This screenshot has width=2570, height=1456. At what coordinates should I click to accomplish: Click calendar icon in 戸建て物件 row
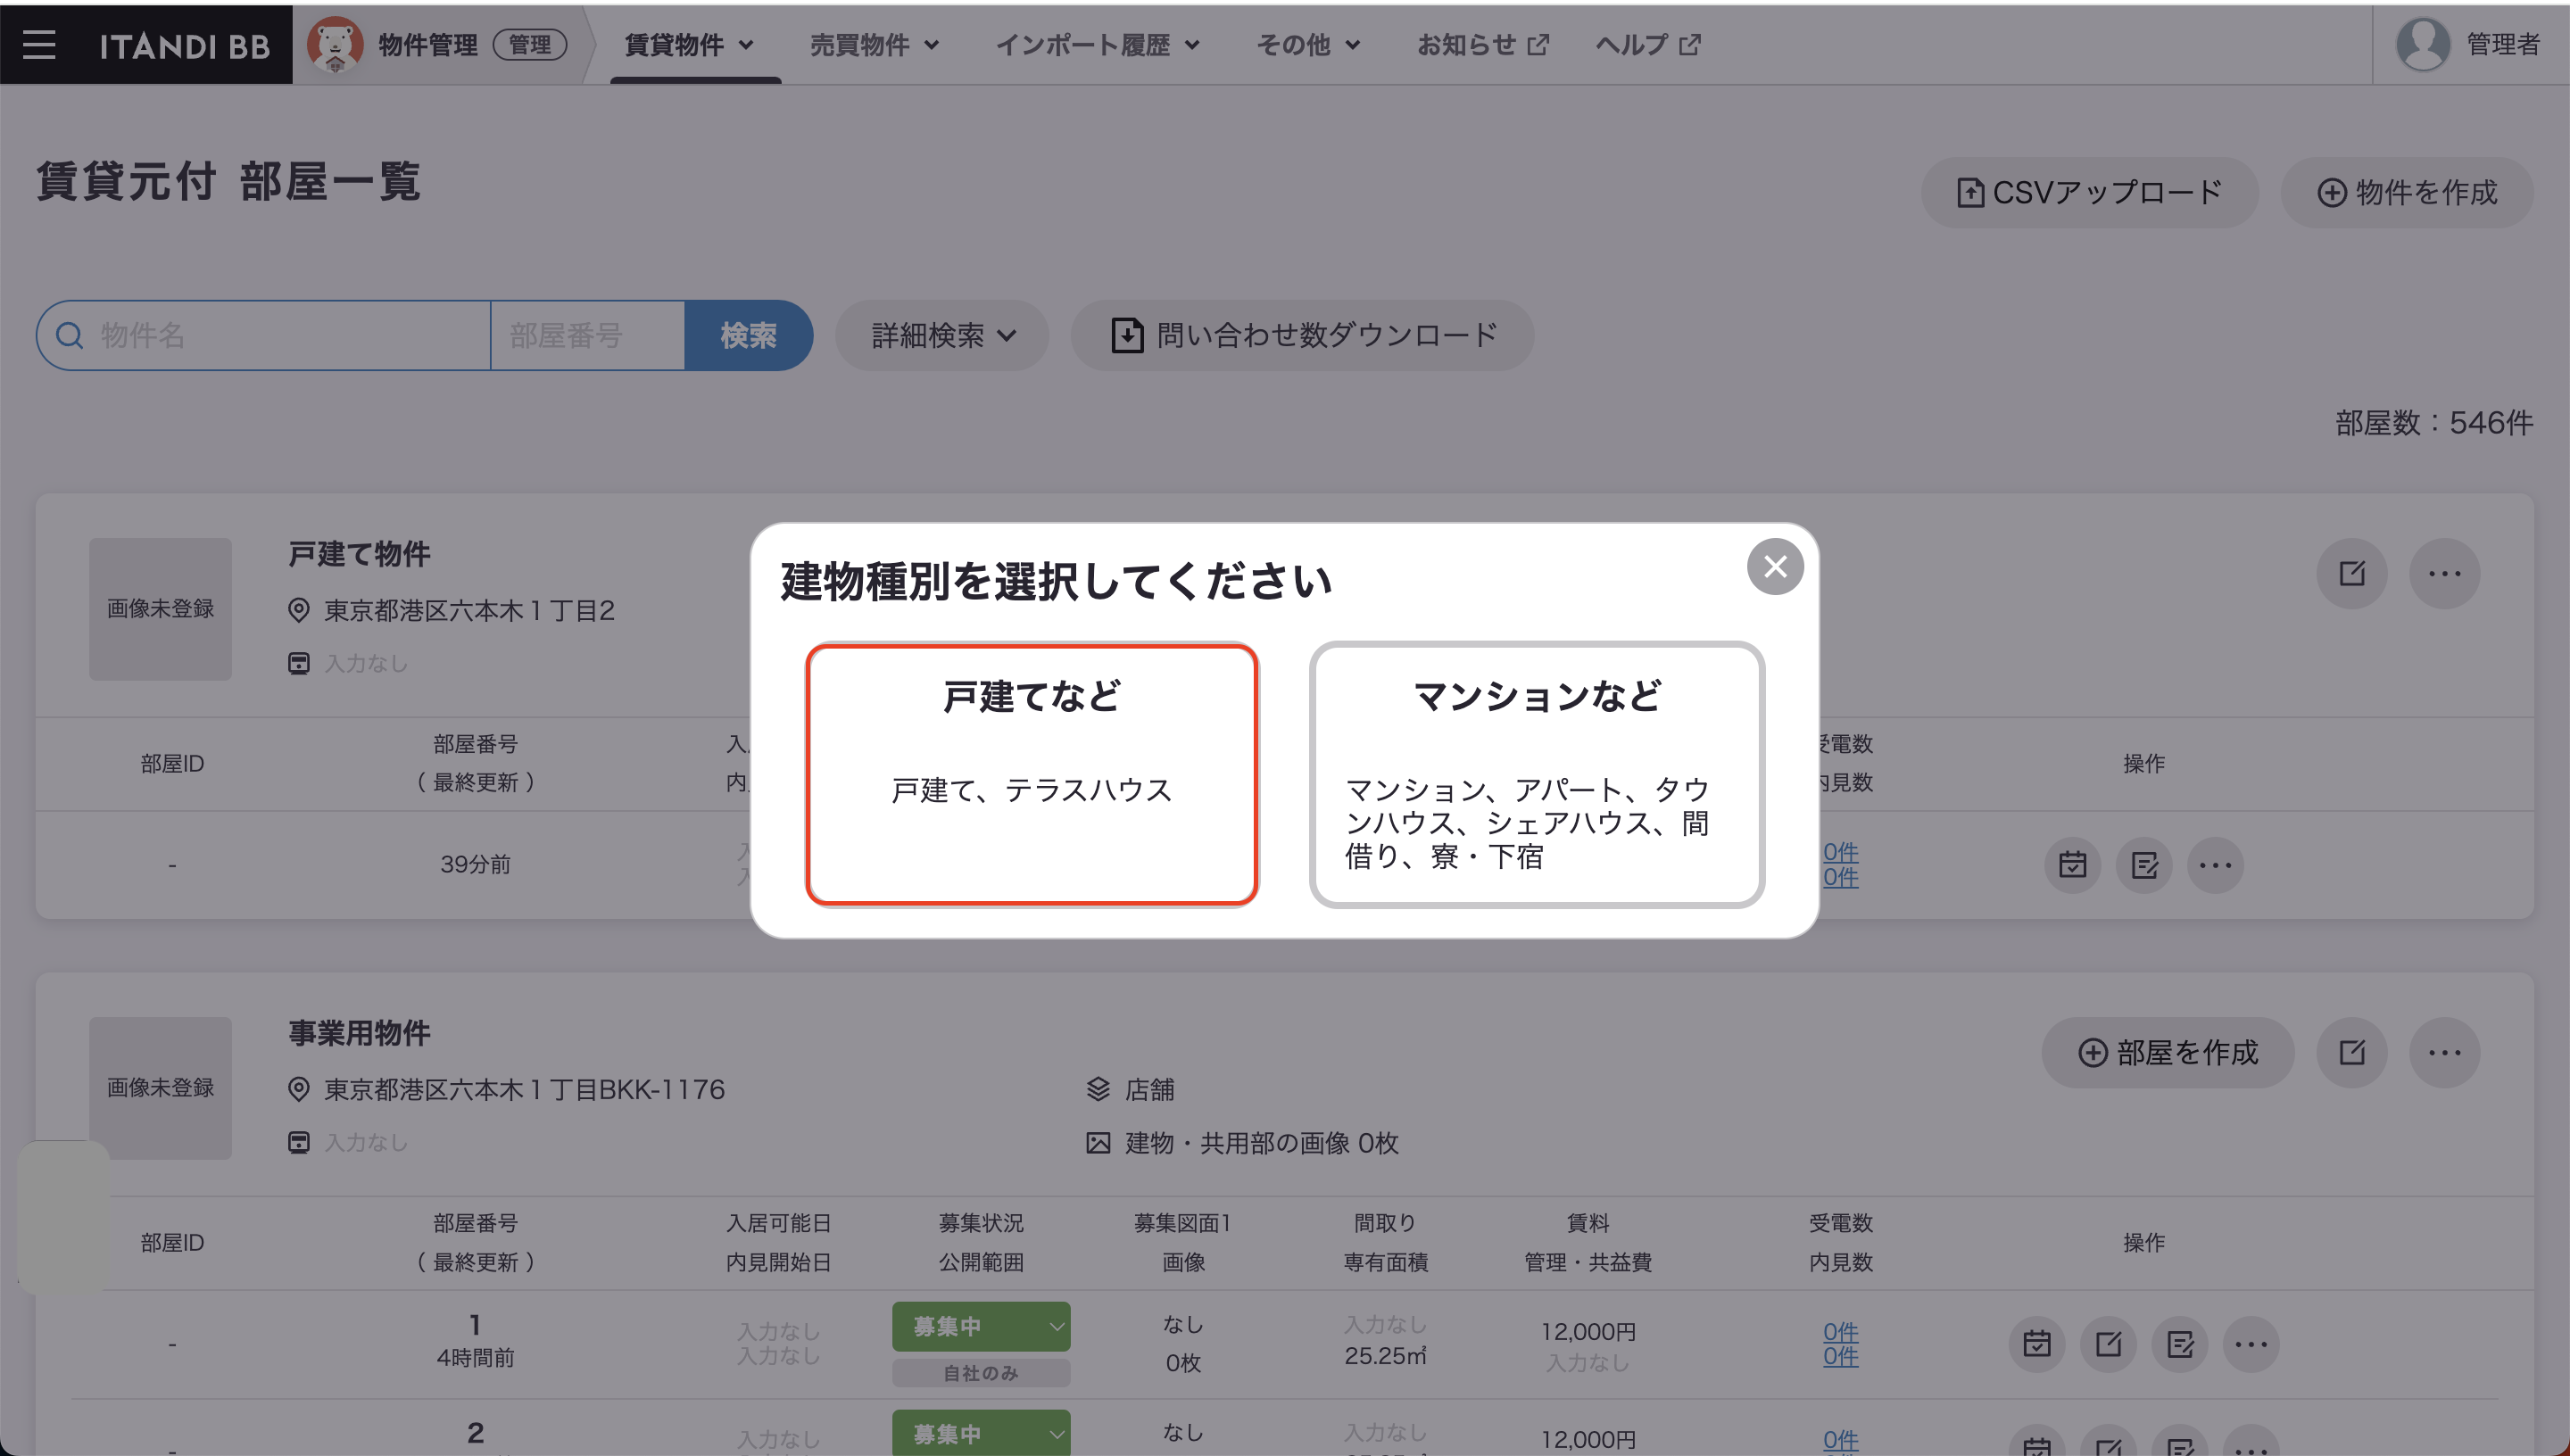(x=2073, y=865)
